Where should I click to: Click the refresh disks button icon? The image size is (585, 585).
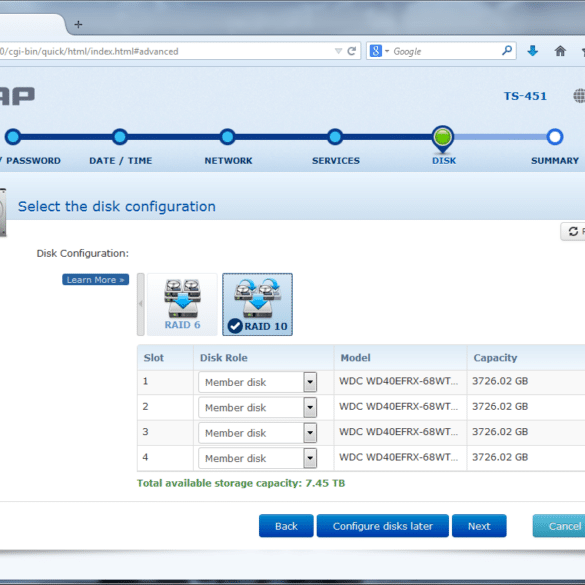click(x=573, y=231)
